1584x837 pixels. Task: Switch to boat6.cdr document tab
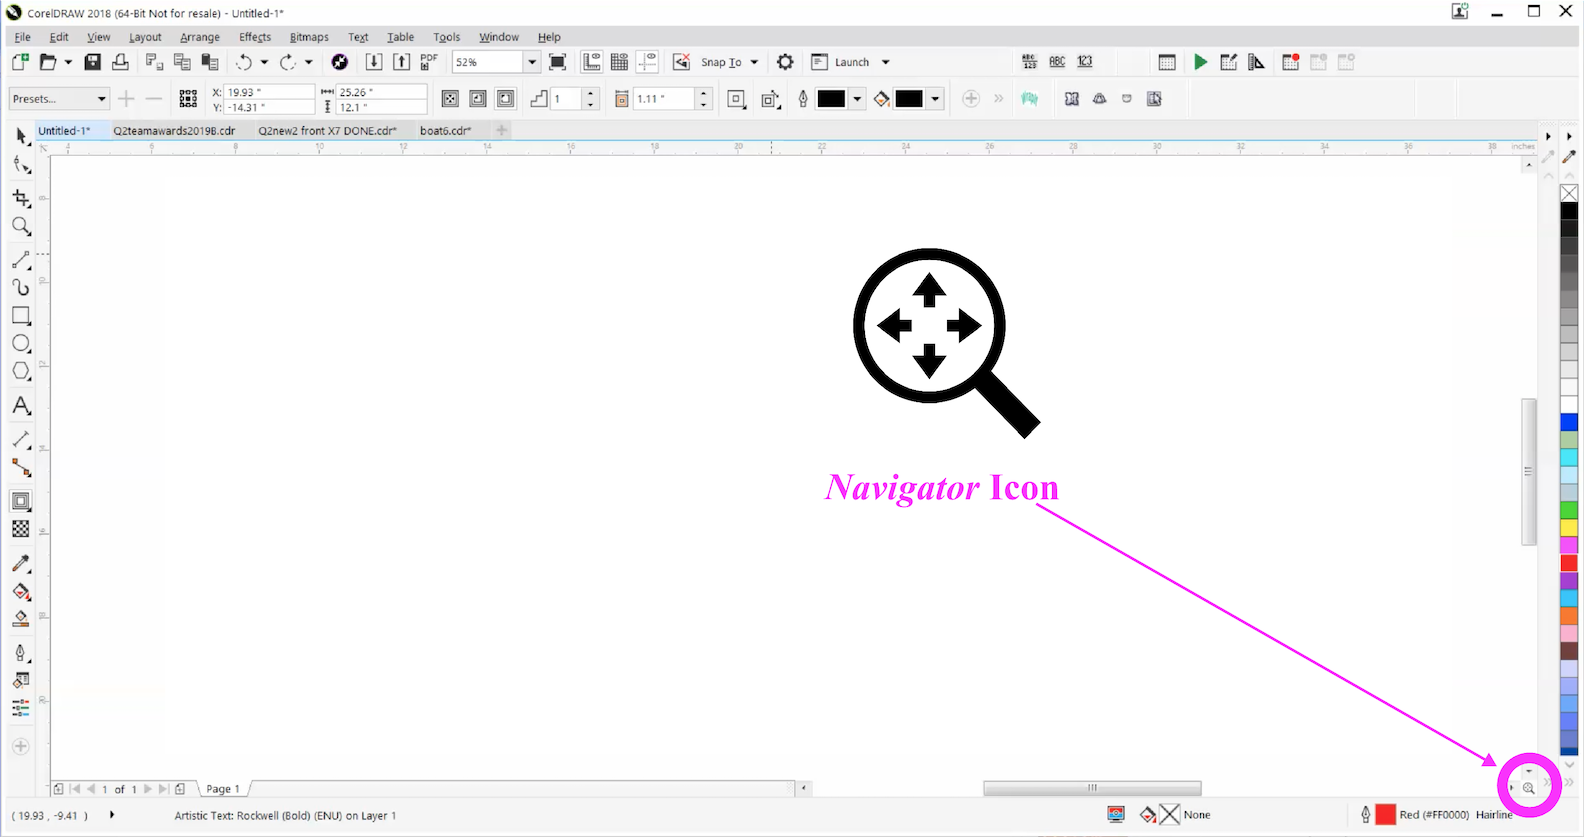pos(445,131)
